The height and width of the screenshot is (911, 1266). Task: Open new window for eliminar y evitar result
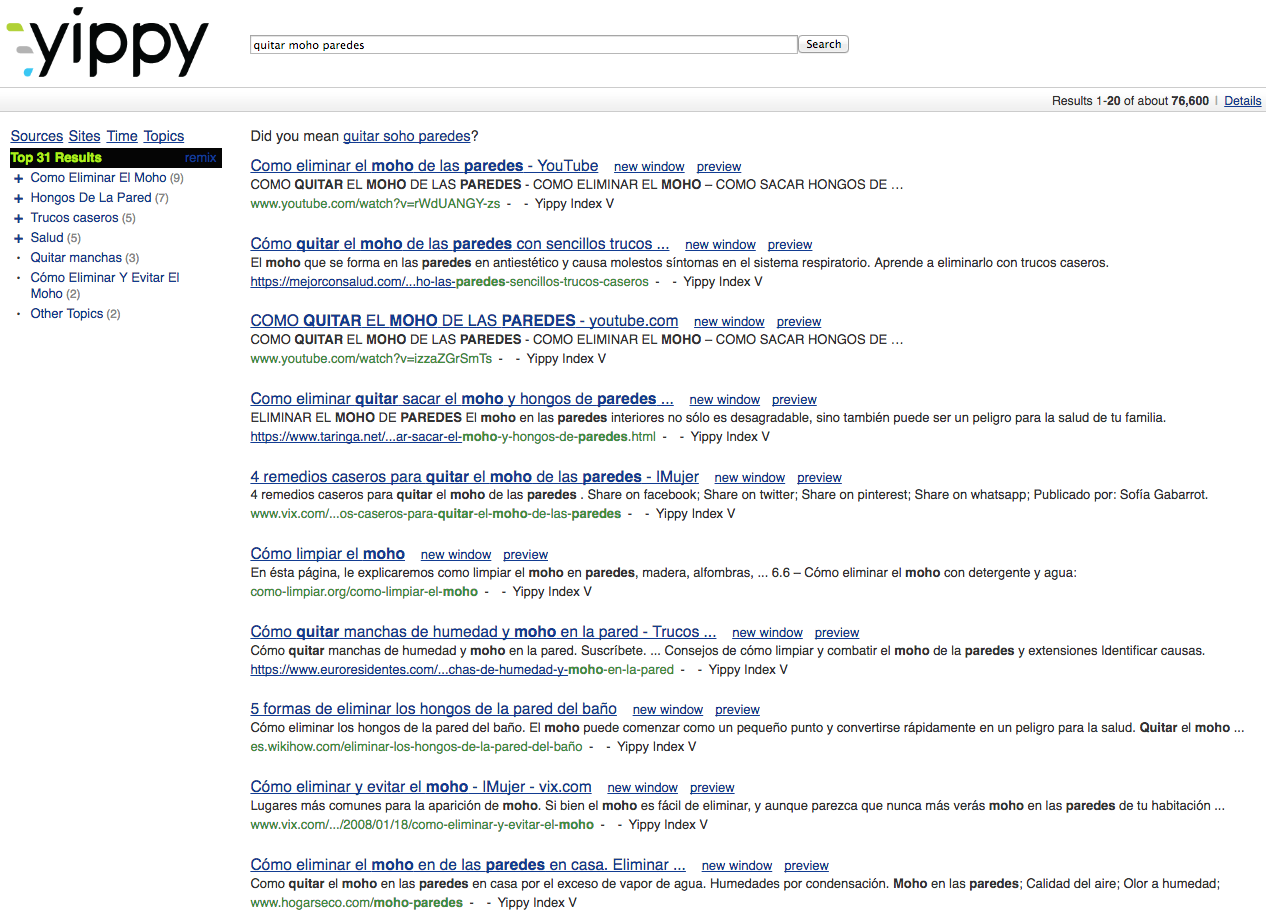pyautogui.click(x=643, y=788)
